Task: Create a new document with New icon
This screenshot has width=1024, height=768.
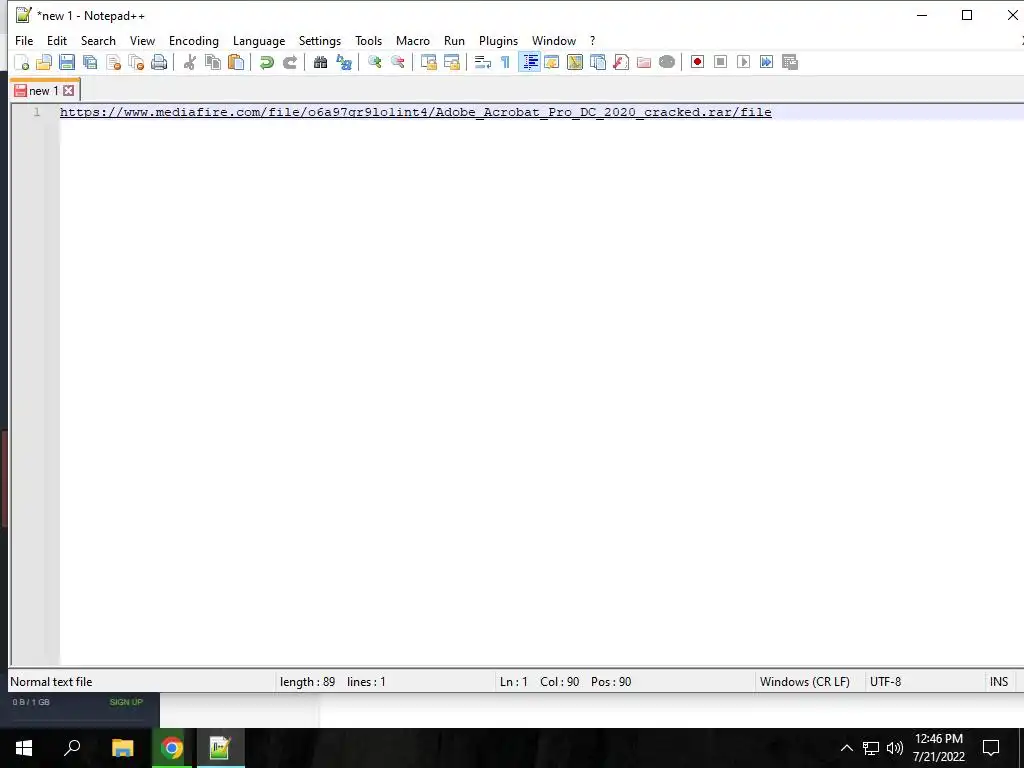Action: (22, 62)
